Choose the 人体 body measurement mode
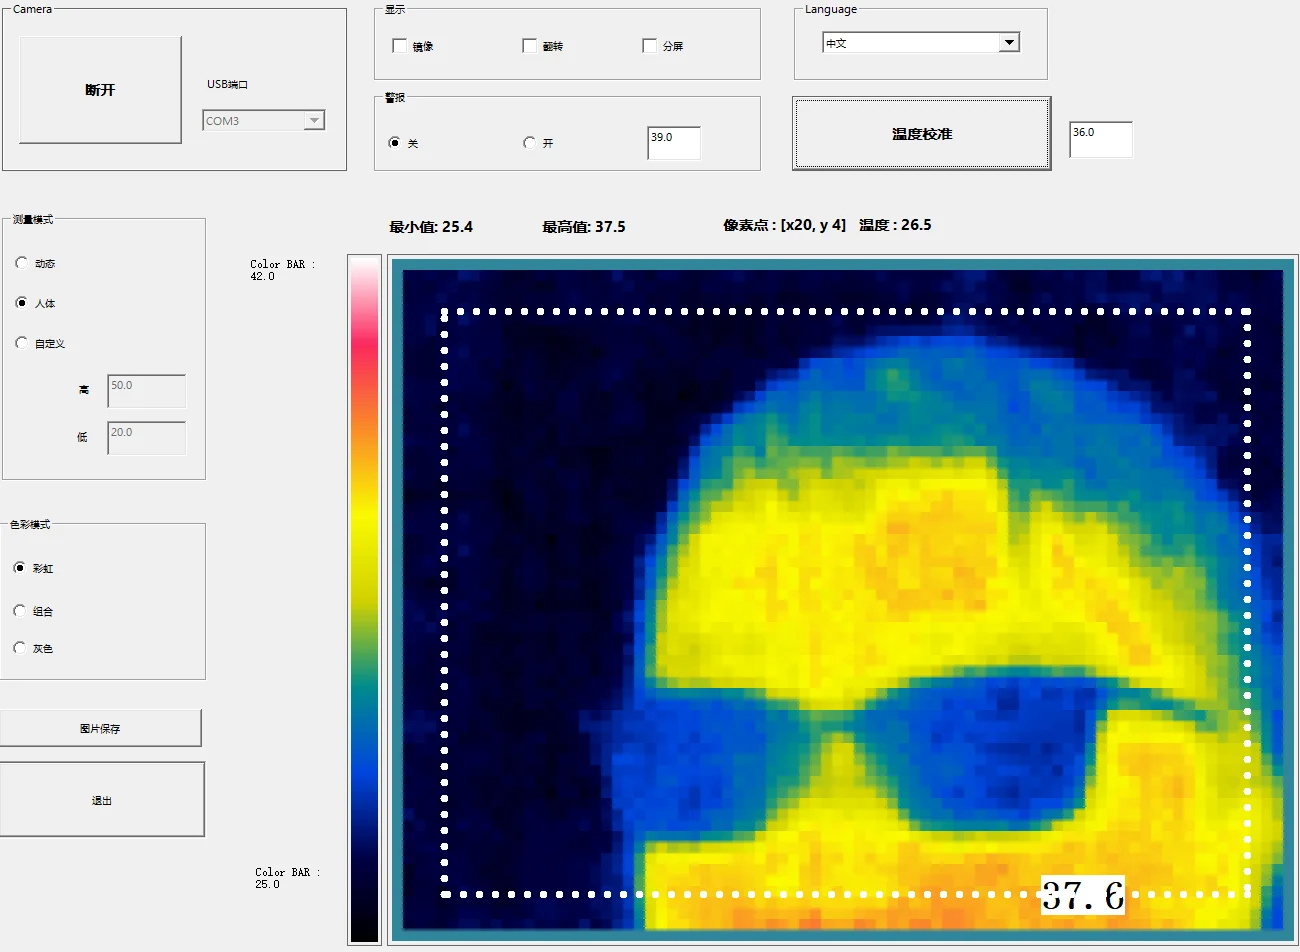Viewport: 1300px width, 952px height. (22, 303)
